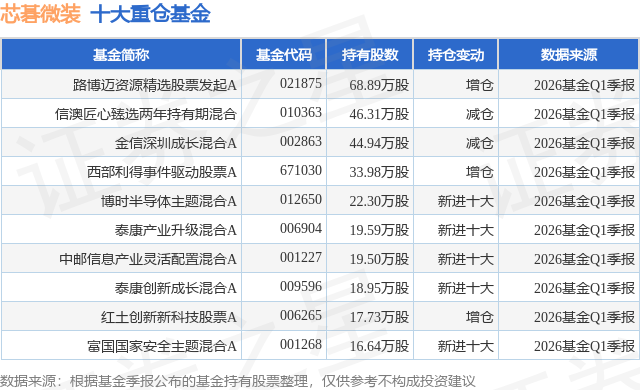Click fund code 006904
Image resolution: width=640 pixels, height=390 pixels.
pos(301,228)
